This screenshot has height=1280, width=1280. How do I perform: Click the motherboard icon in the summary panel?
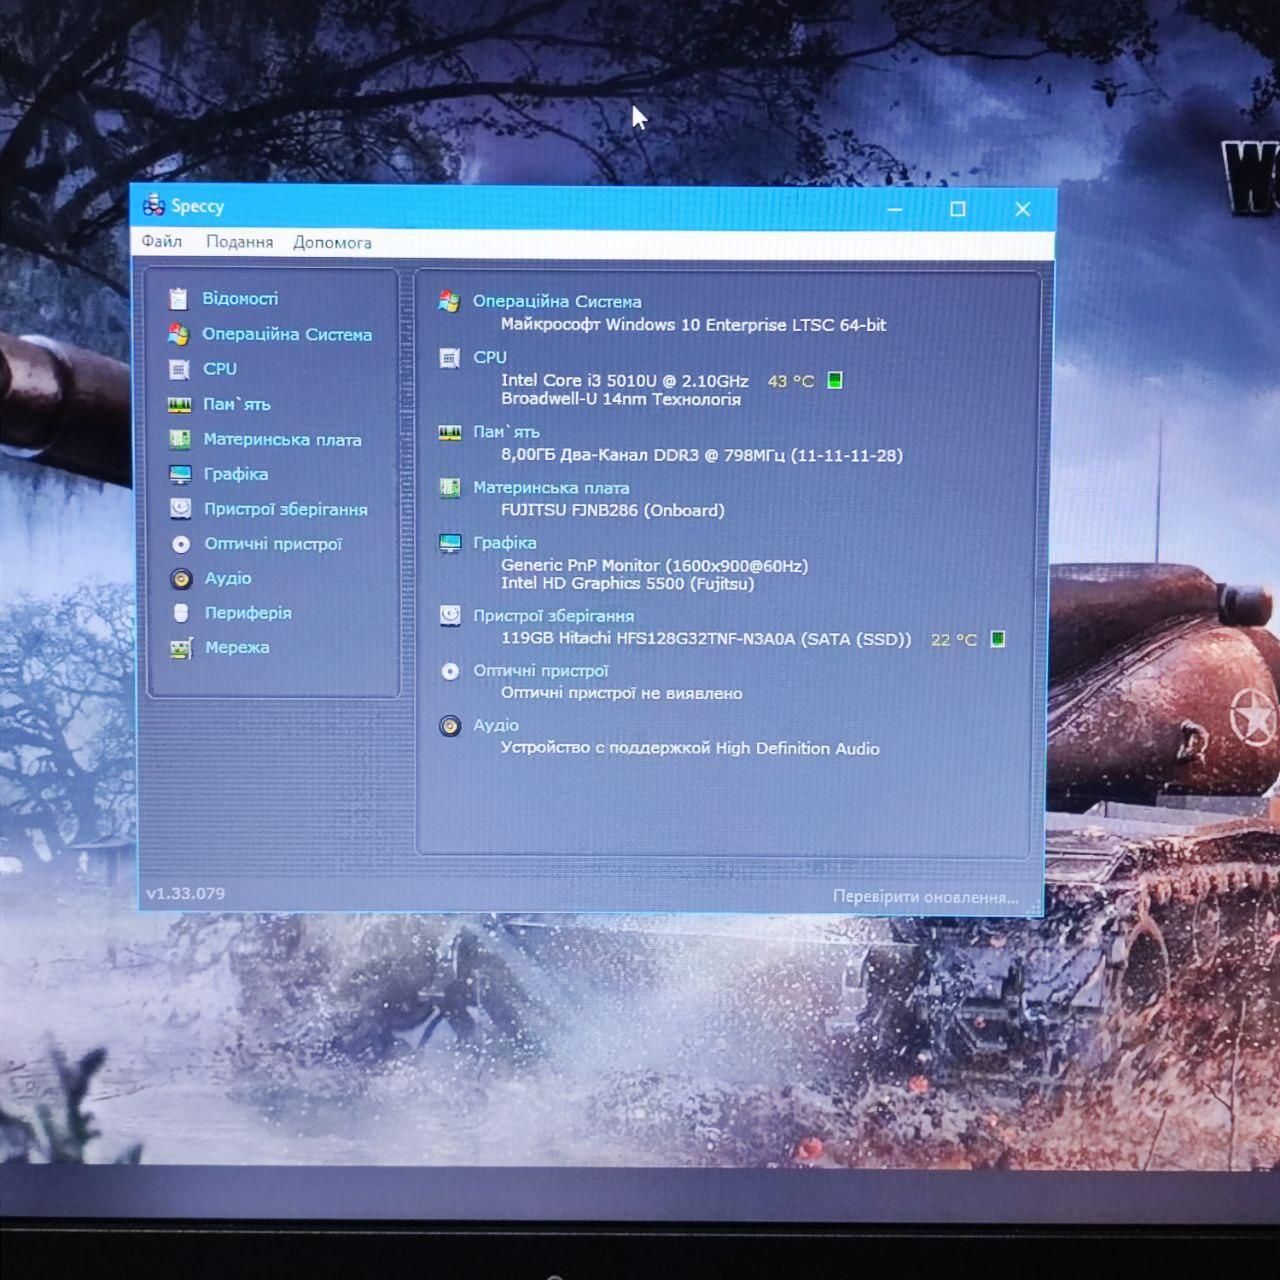click(x=449, y=488)
